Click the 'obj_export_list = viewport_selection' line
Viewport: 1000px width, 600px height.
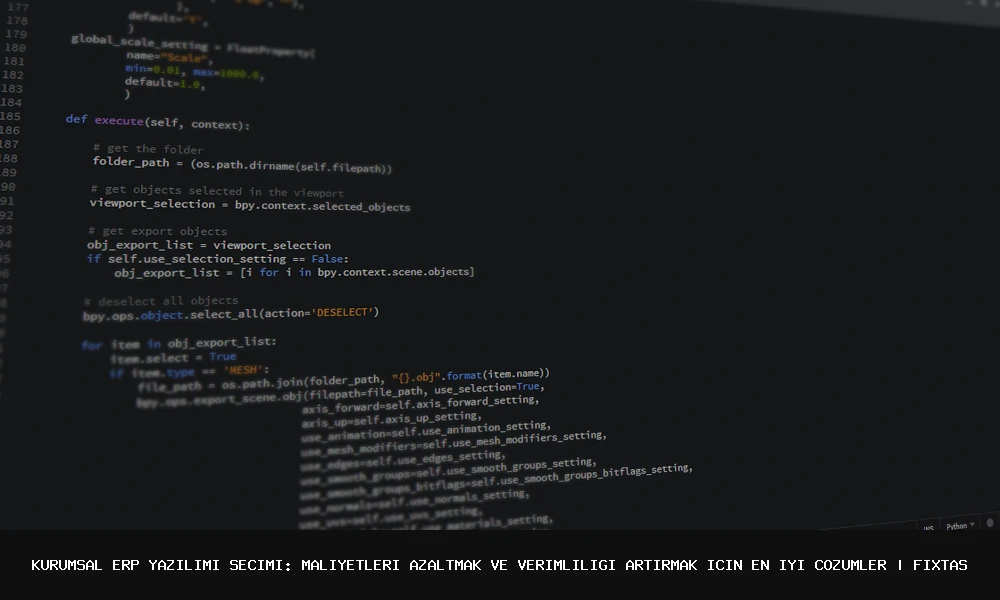209,245
